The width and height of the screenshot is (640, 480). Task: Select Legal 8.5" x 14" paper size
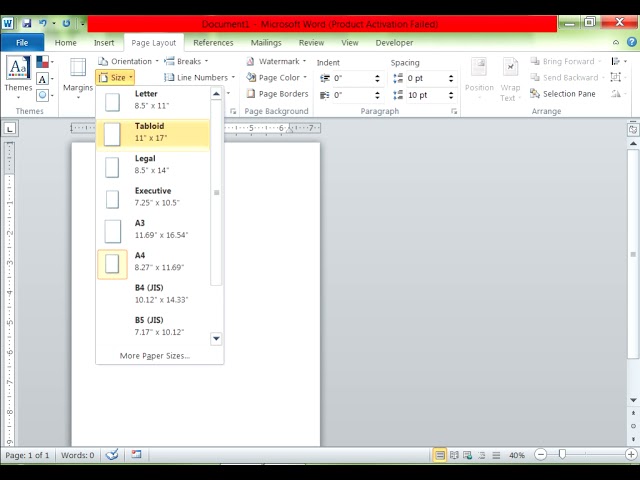click(153, 167)
